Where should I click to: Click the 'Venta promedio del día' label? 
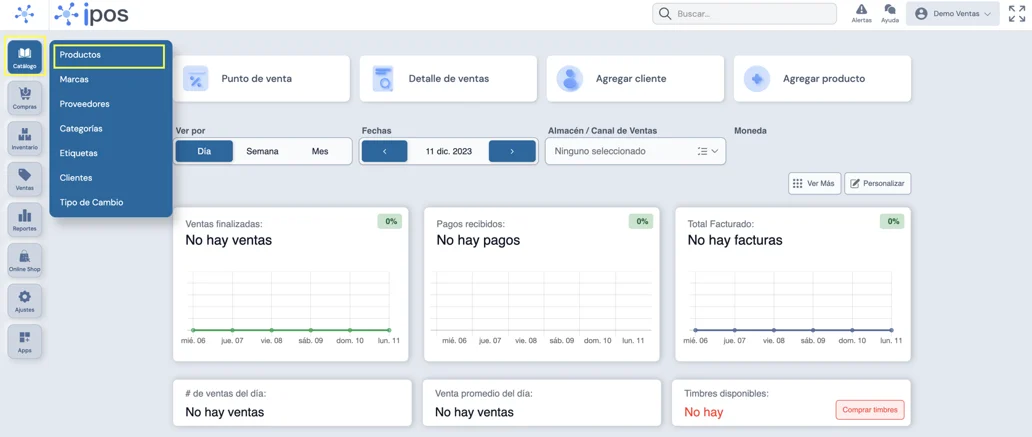tap(484, 394)
